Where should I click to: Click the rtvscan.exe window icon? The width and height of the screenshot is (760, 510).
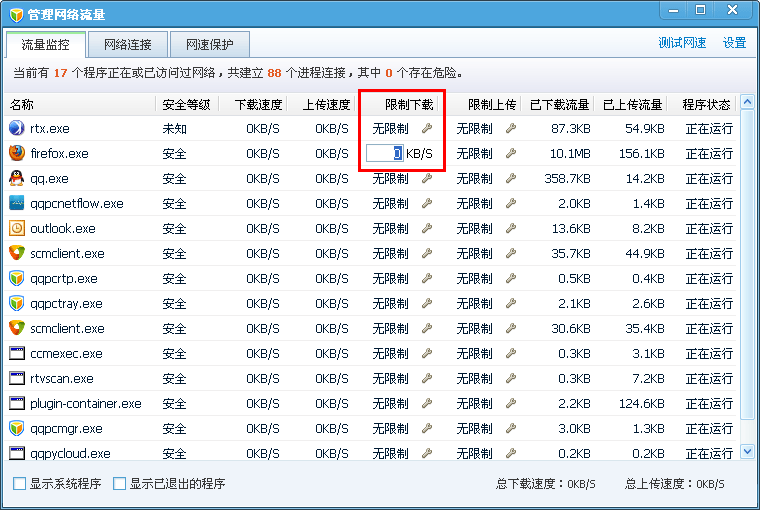tap(16, 378)
